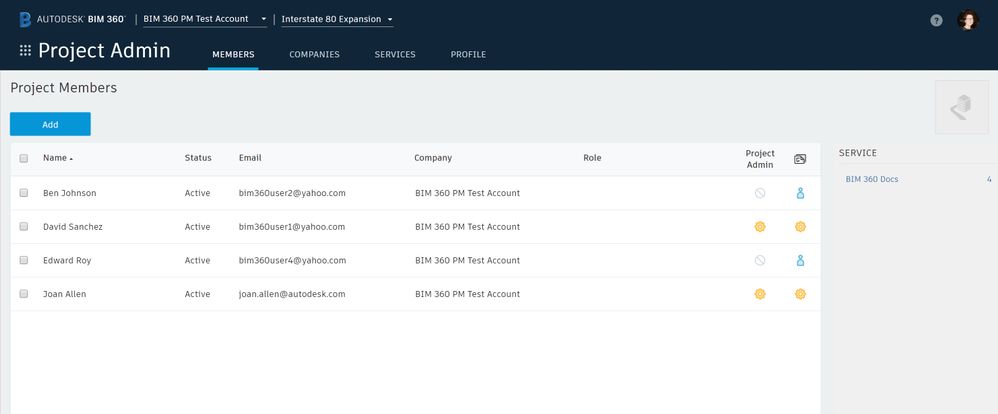Check the Edward Roy row checkbox

(24, 261)
